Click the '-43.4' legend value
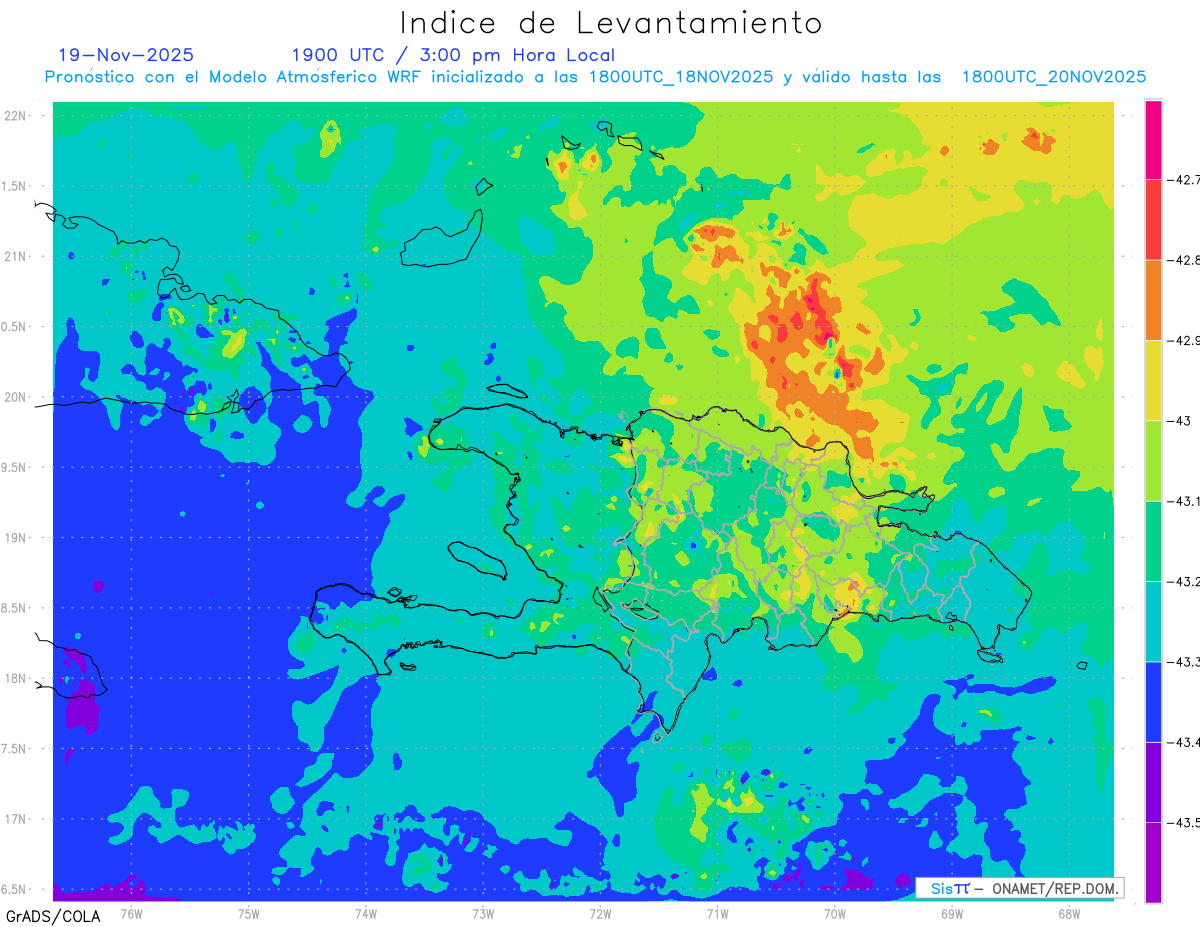The height and width of the screenshot is (927, 1200). pyautogui.click(x=1182, y=742)
